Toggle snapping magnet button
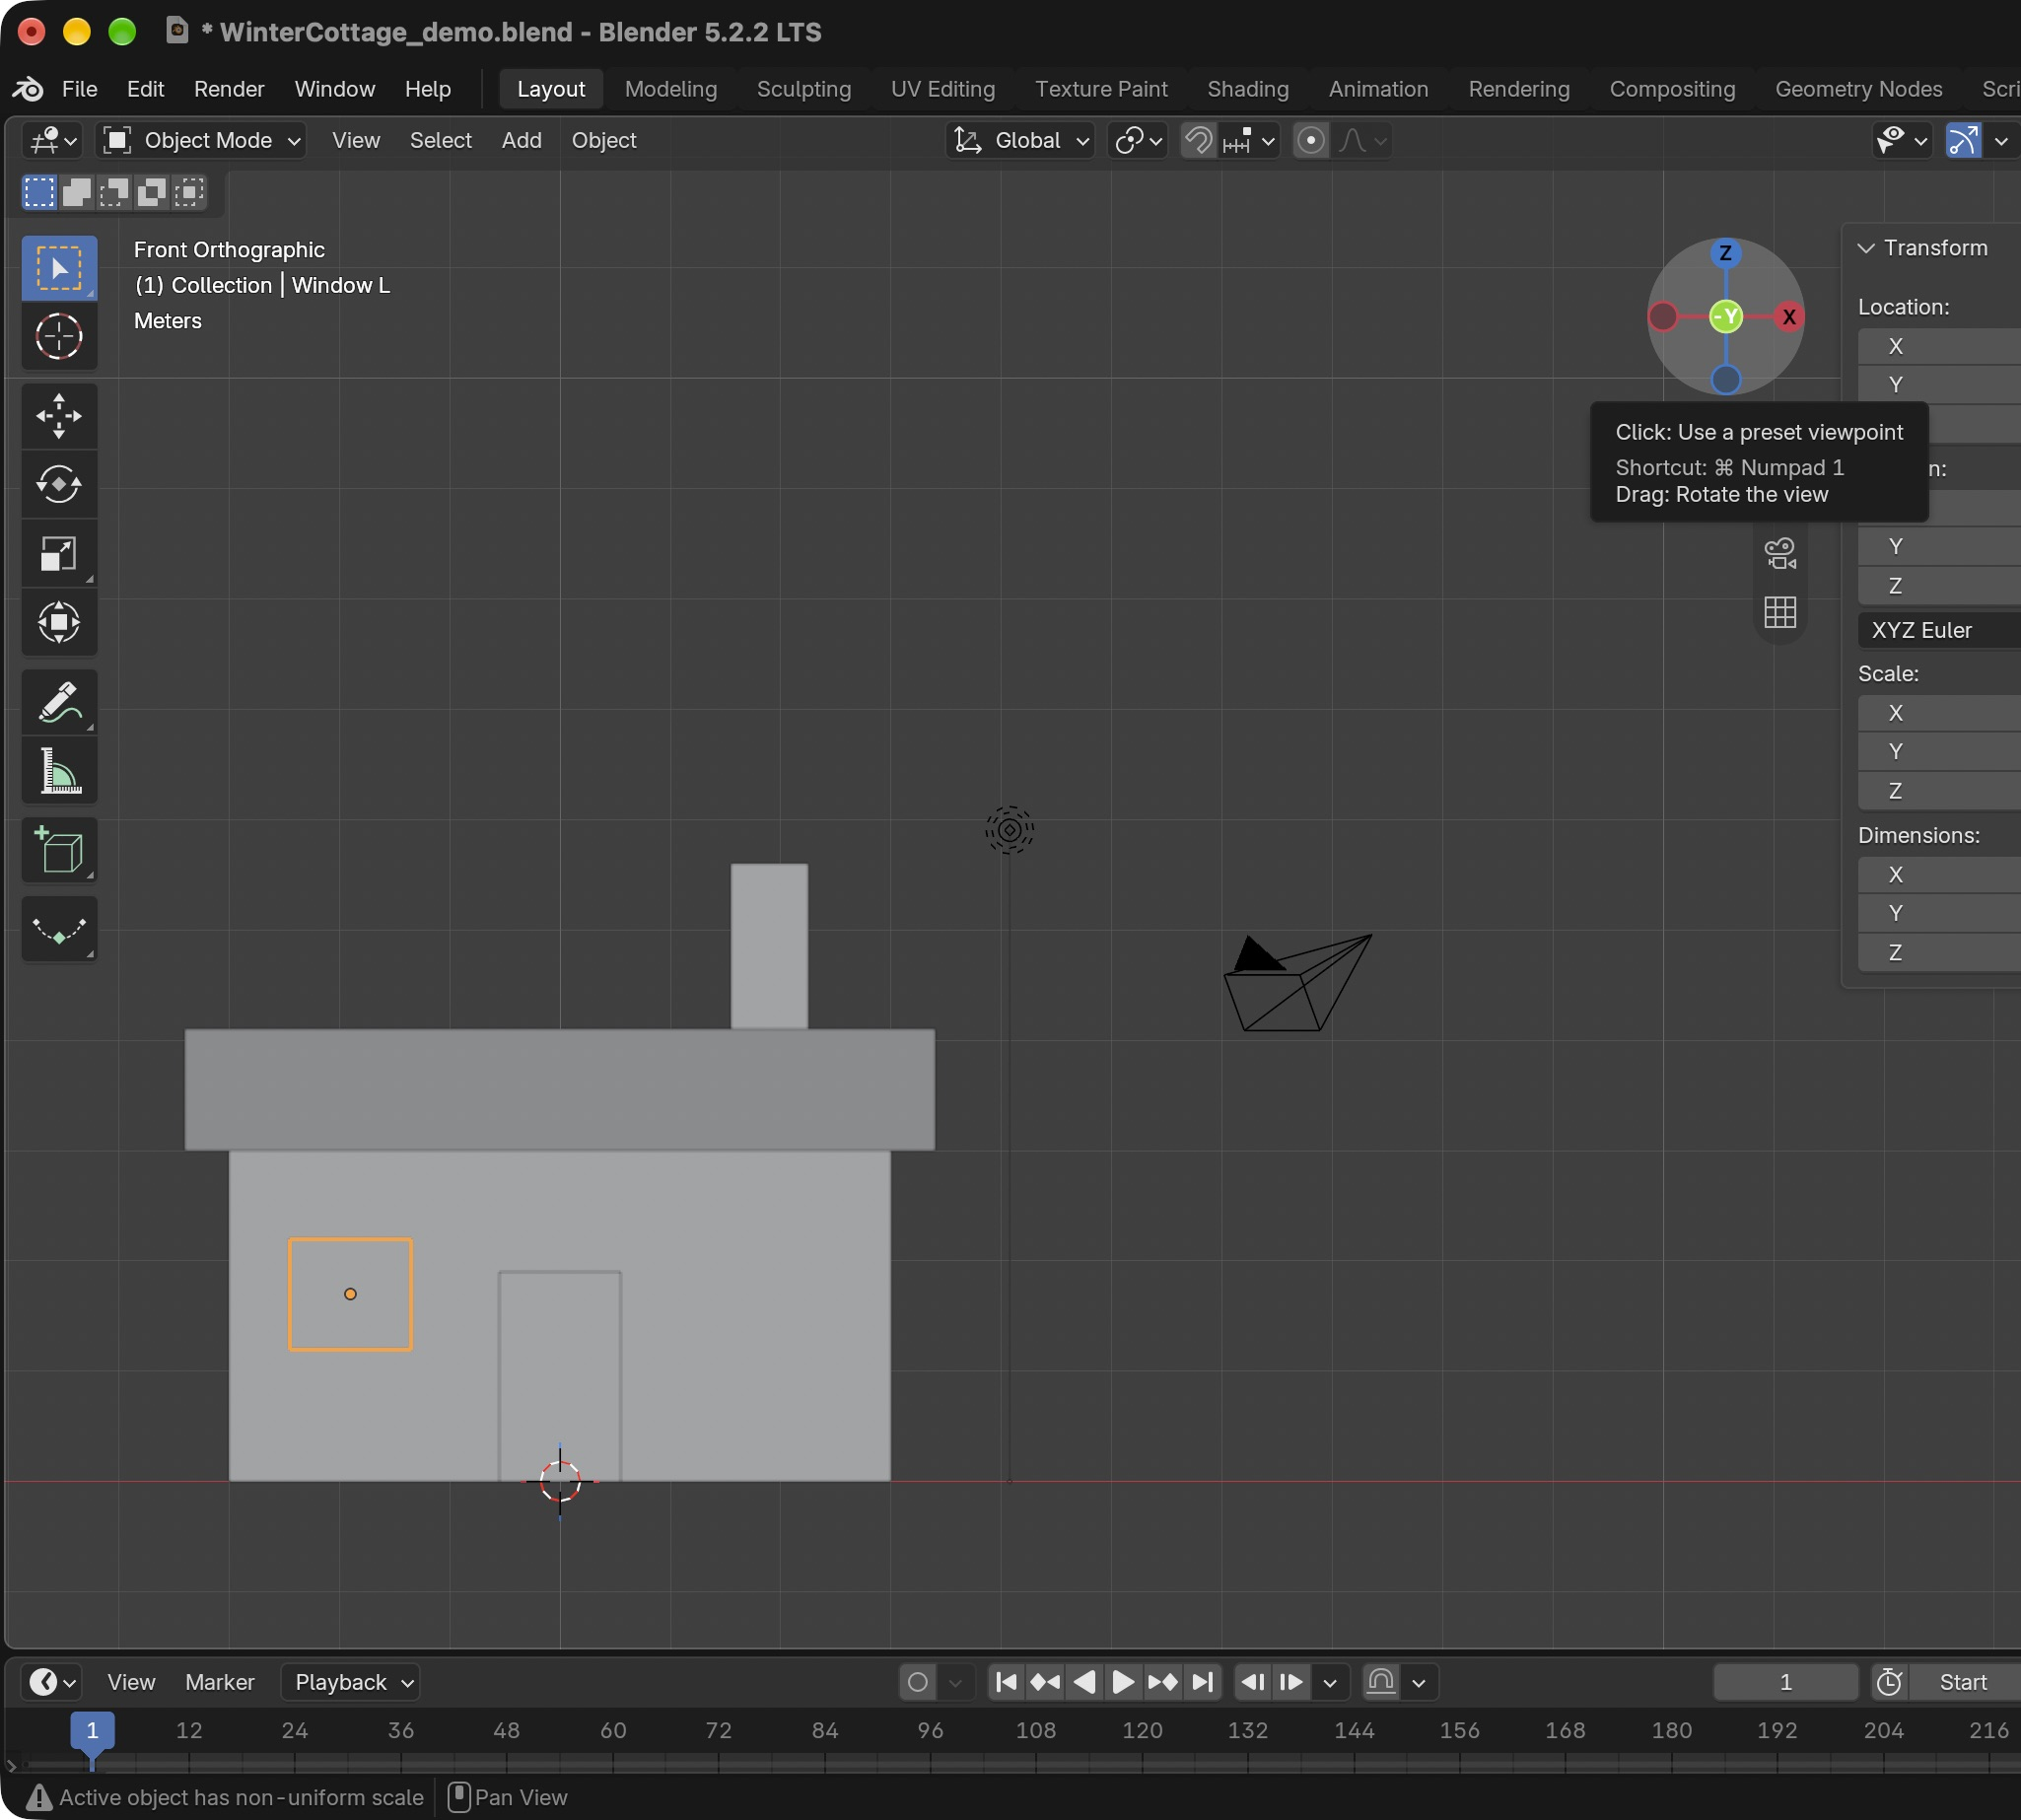Viewport: 2021px width, 1820px height. point(1198,140)
